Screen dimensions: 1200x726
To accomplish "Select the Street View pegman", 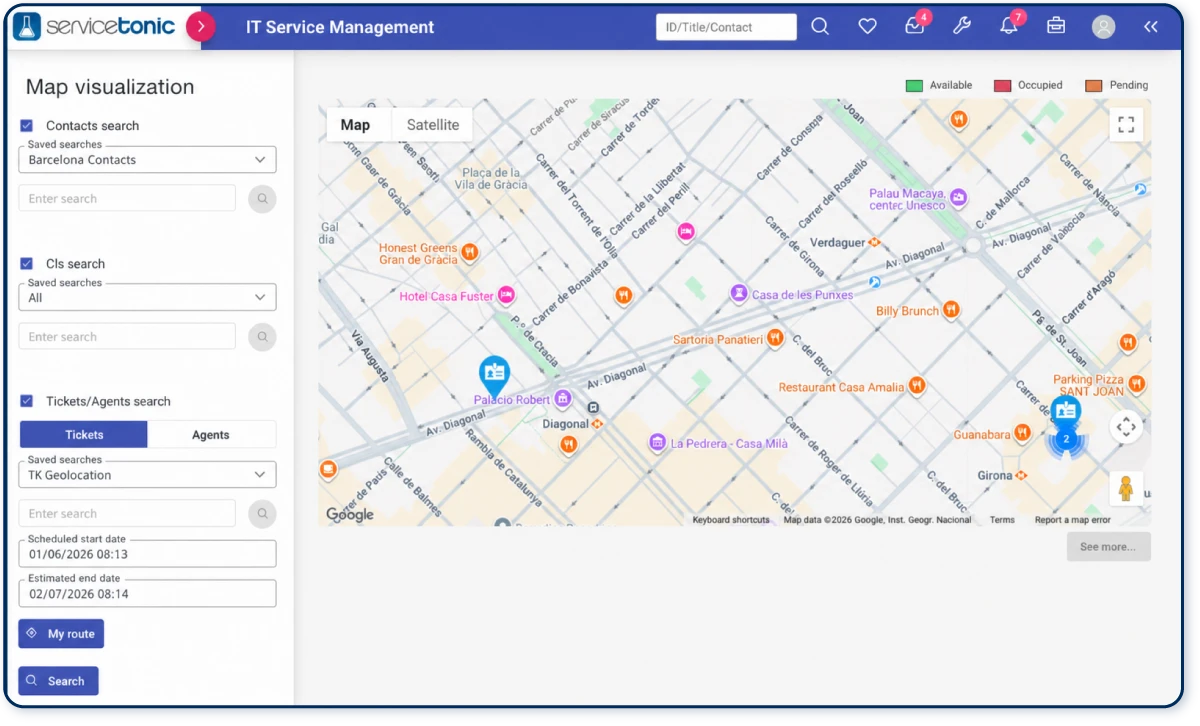I will click(1126, 489).
